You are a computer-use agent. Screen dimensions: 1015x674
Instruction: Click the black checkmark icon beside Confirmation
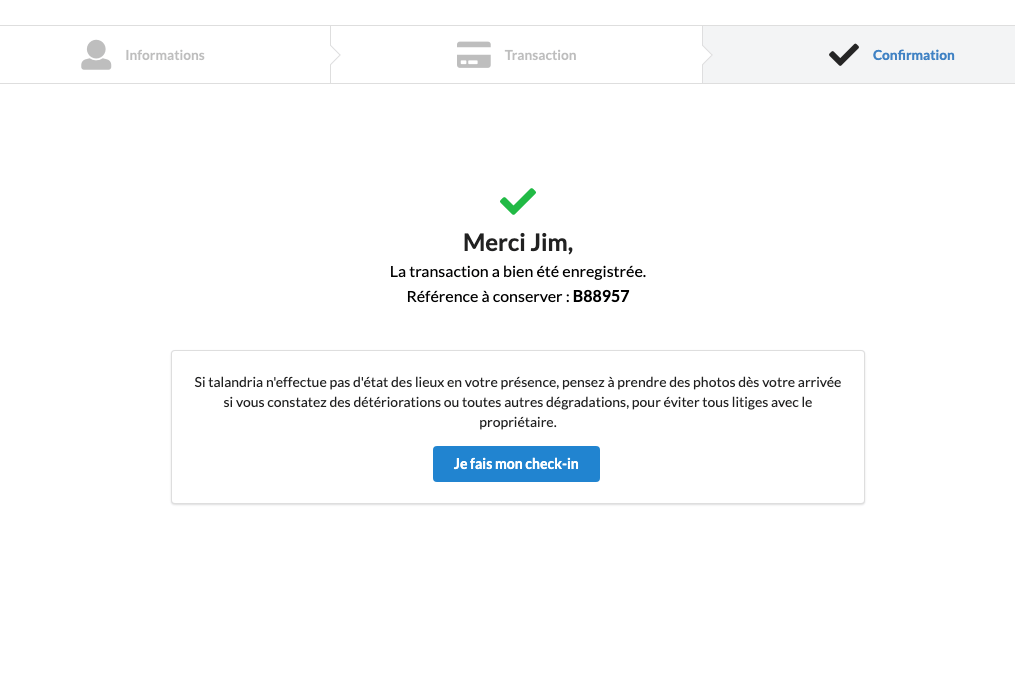(843, 55)
